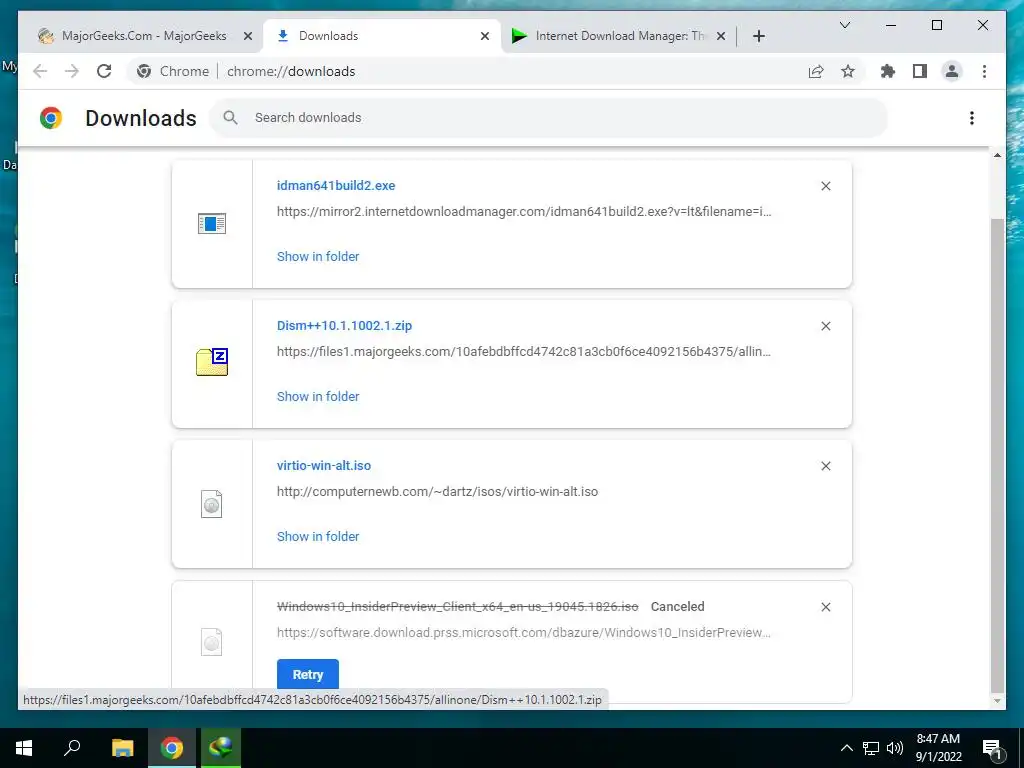The height and width of the screenshot is (768, 1024).
Task: Close the MajorGeeks.Com tab
Action: pos(248,36)
